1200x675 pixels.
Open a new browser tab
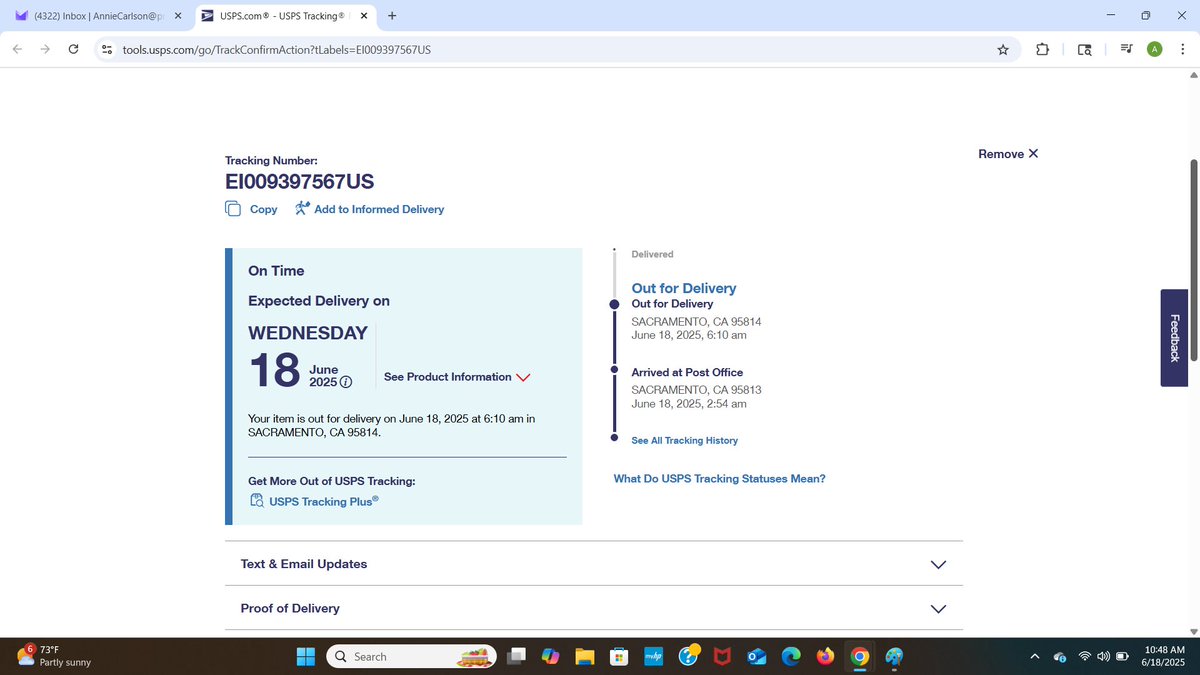(391, 16)
